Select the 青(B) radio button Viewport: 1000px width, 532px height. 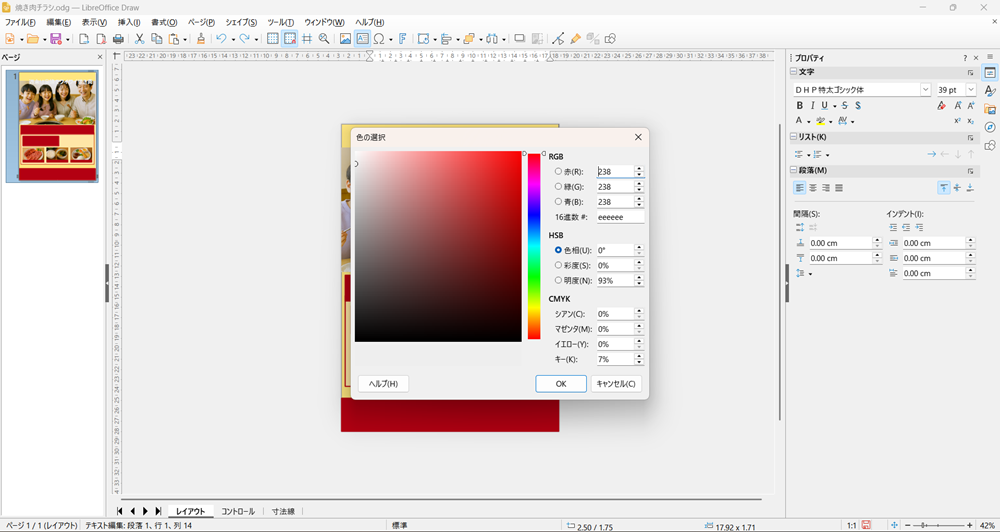click(x=558, y=202)
